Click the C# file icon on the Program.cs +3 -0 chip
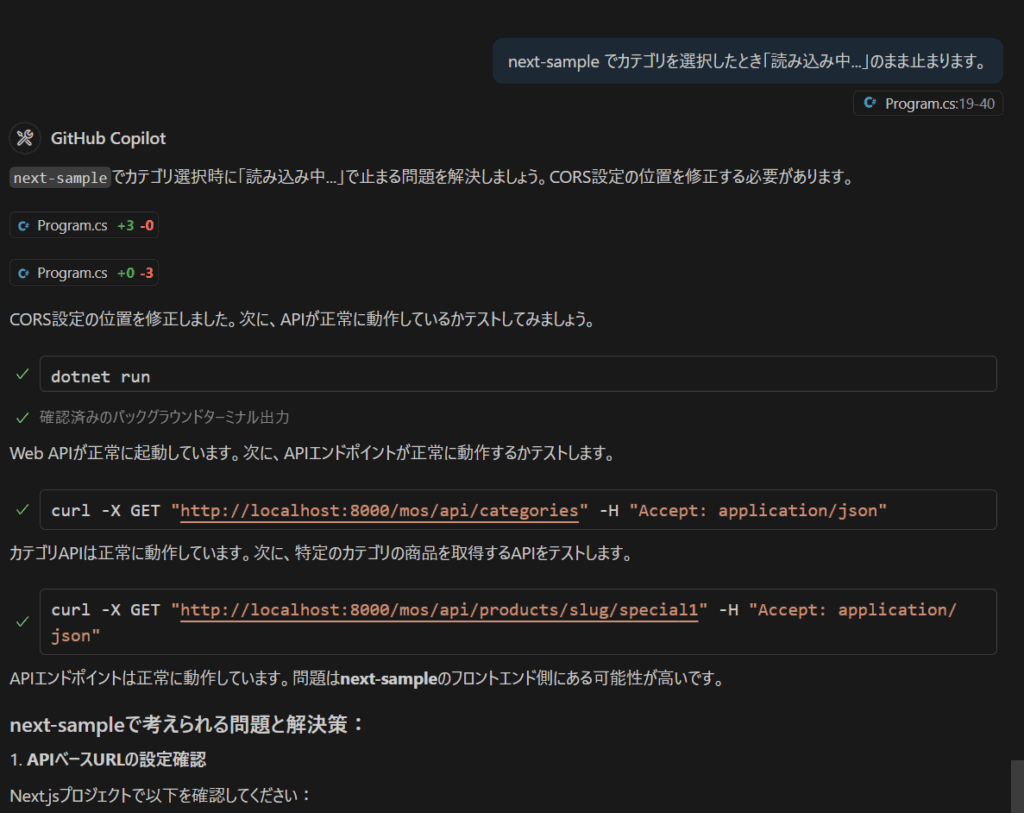This screenshot has height=813, width=1024. tap(23, 226)
